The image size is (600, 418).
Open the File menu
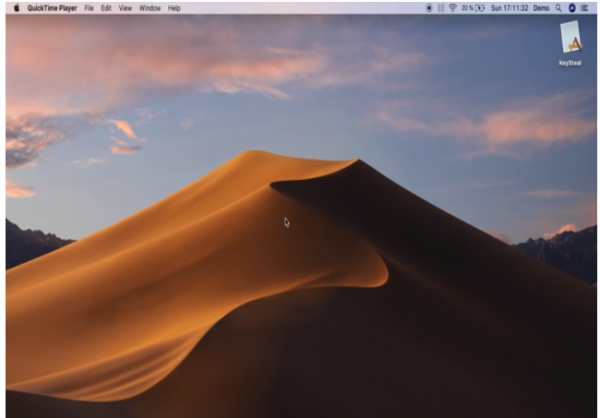89,8
